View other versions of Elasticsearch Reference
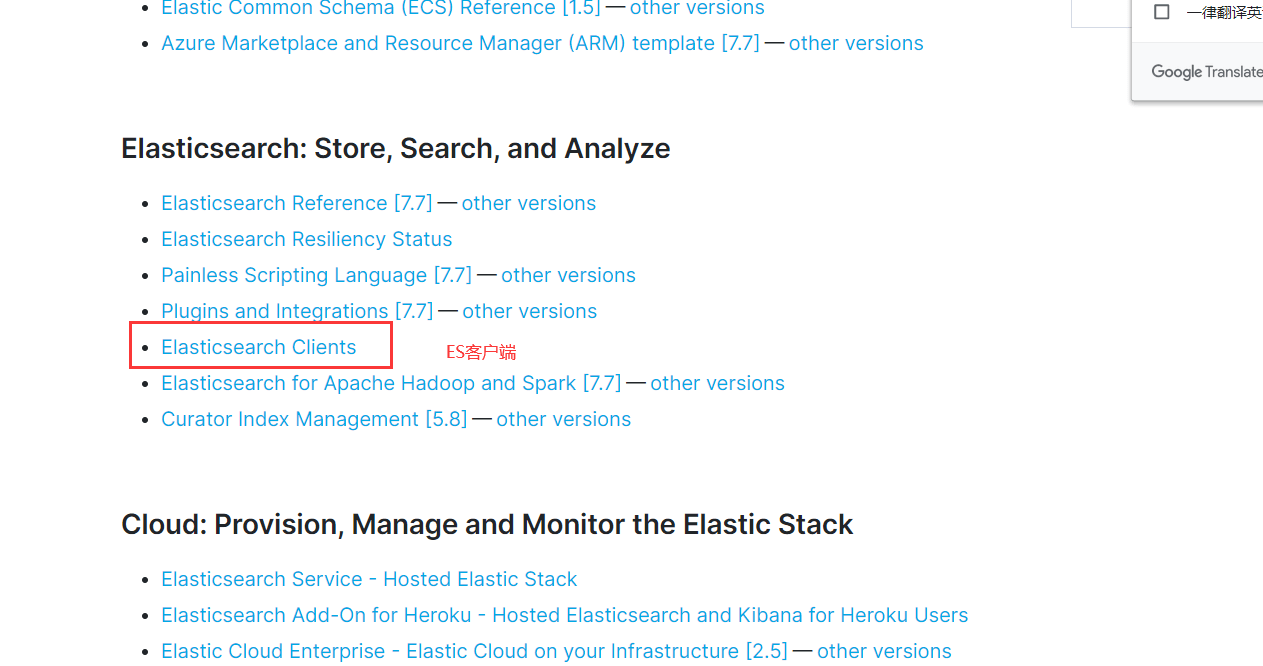Image resolution: width=1263 pixels, height=666 pixels. click(x=528, y=203)
